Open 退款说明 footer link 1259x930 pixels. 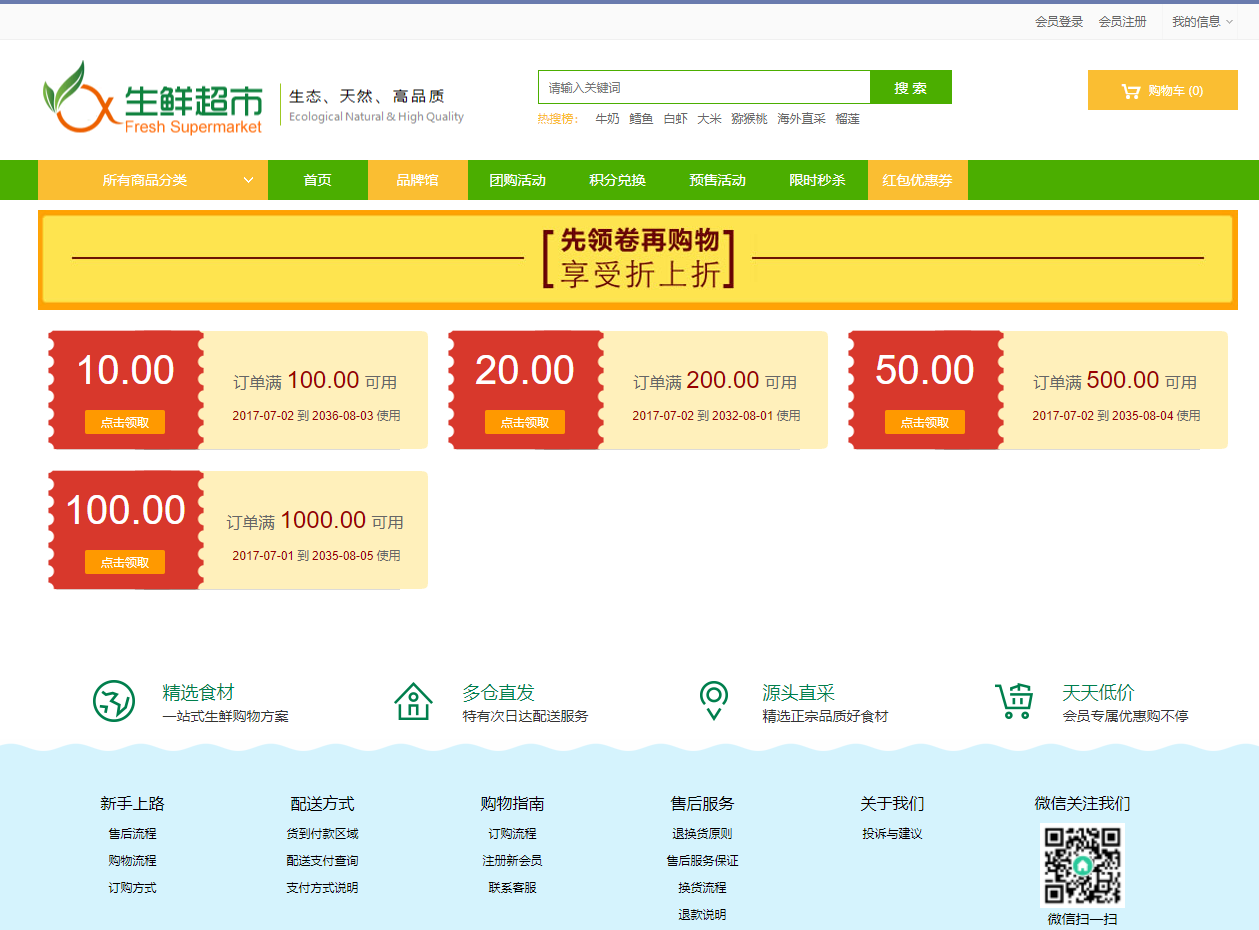702,915
